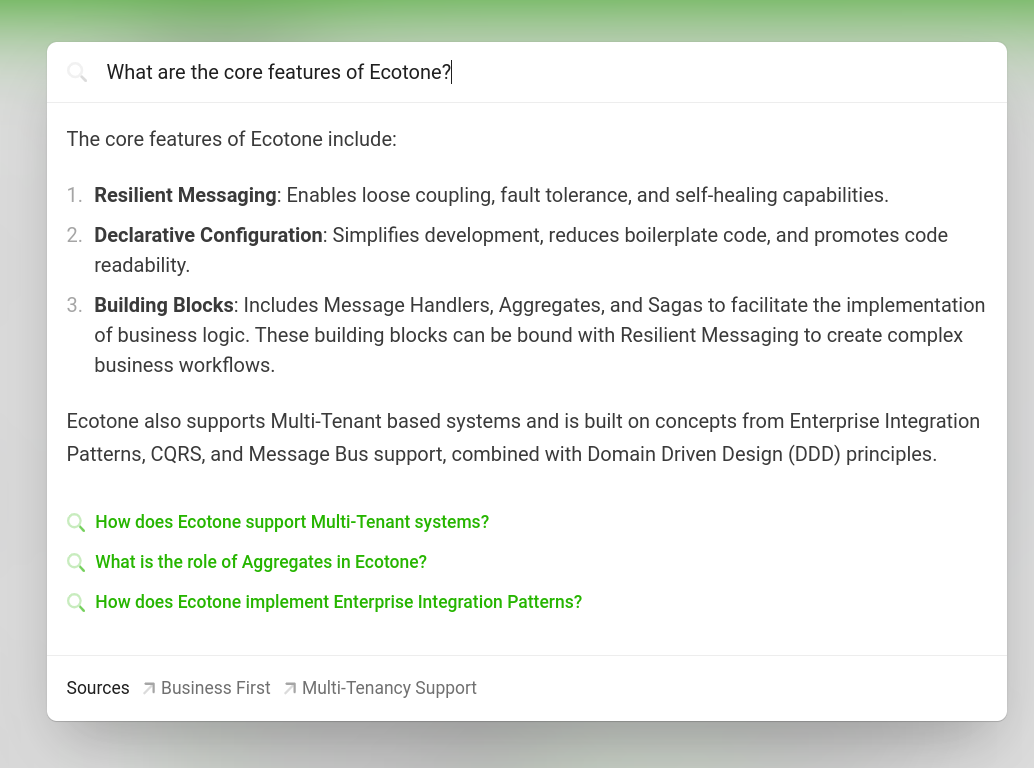This screenshot has height=768, width=1034.
Task: Open 'How does Ecotone support Multi-Tenant systems?' suggestion
Action: tap(292, 522)
